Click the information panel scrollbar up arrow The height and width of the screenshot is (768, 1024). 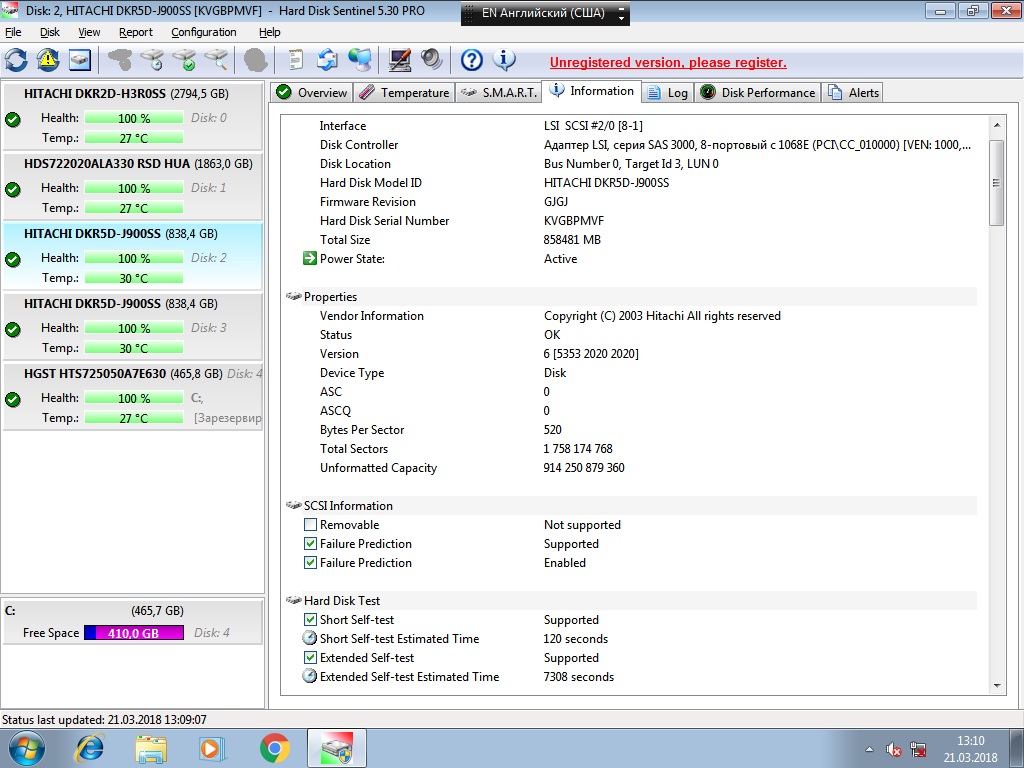pos(997,125)
